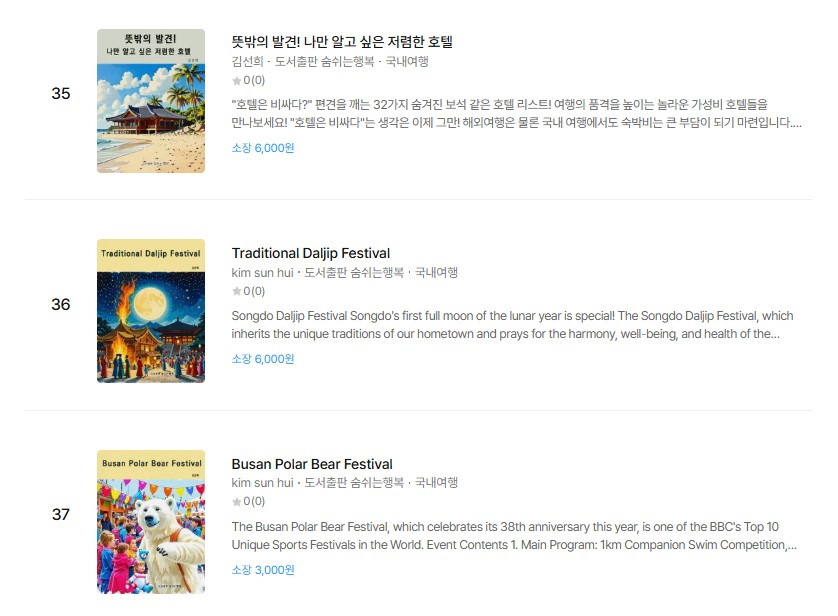
Task: Click 국내여행 category on Busan Polar Bear Festival
Action: [437, 482]
